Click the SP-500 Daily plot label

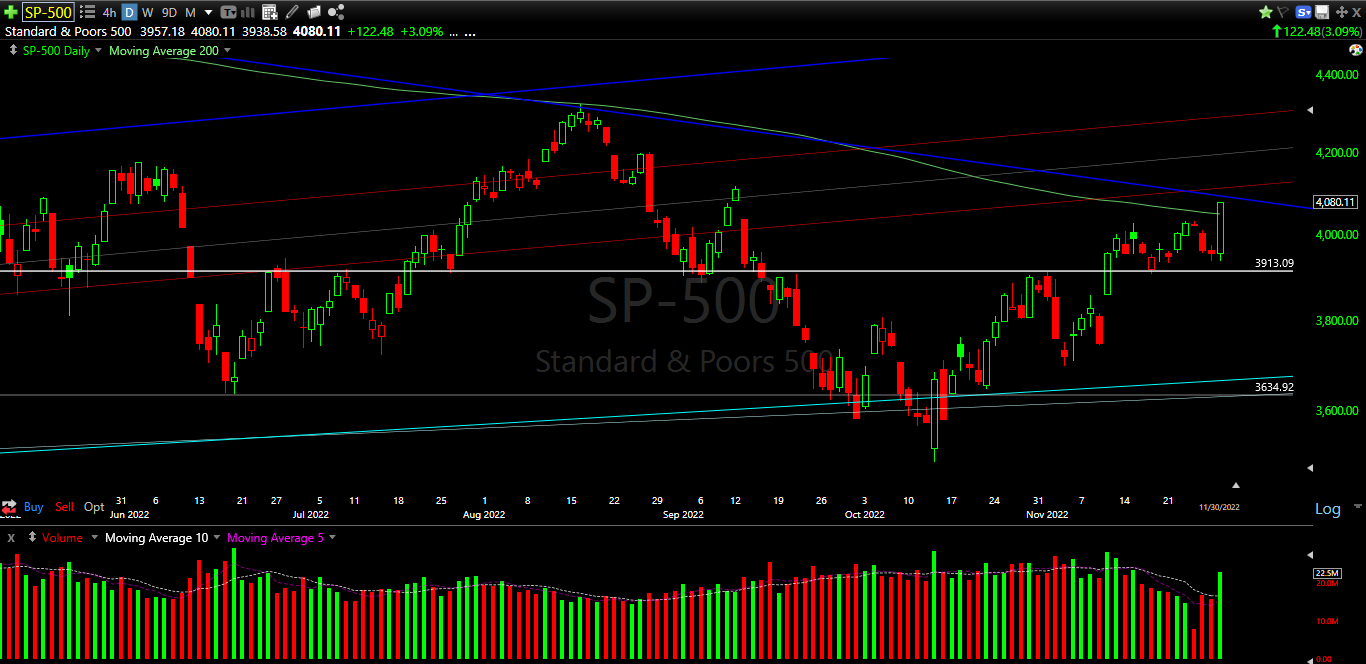click(56, 51)
